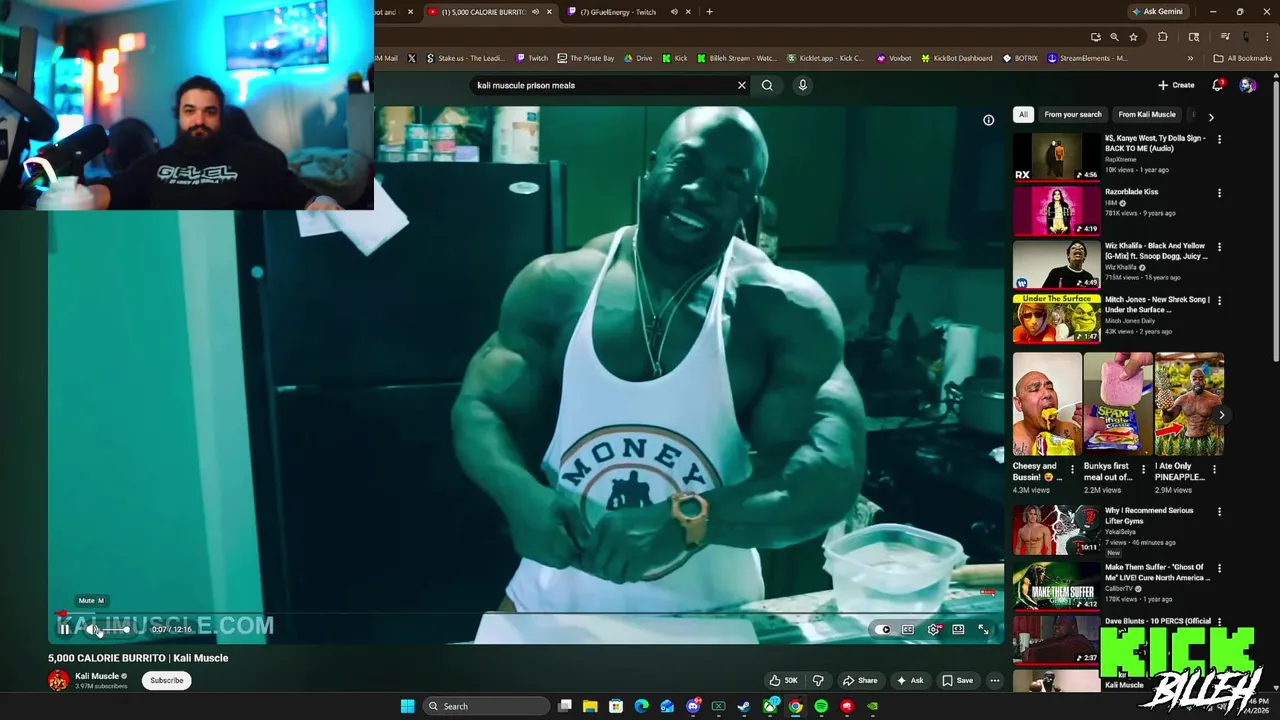Viewport: 1280px width, 720px height.
Task: Bookmark this page with the star
Action: (x=1133, y=37)
